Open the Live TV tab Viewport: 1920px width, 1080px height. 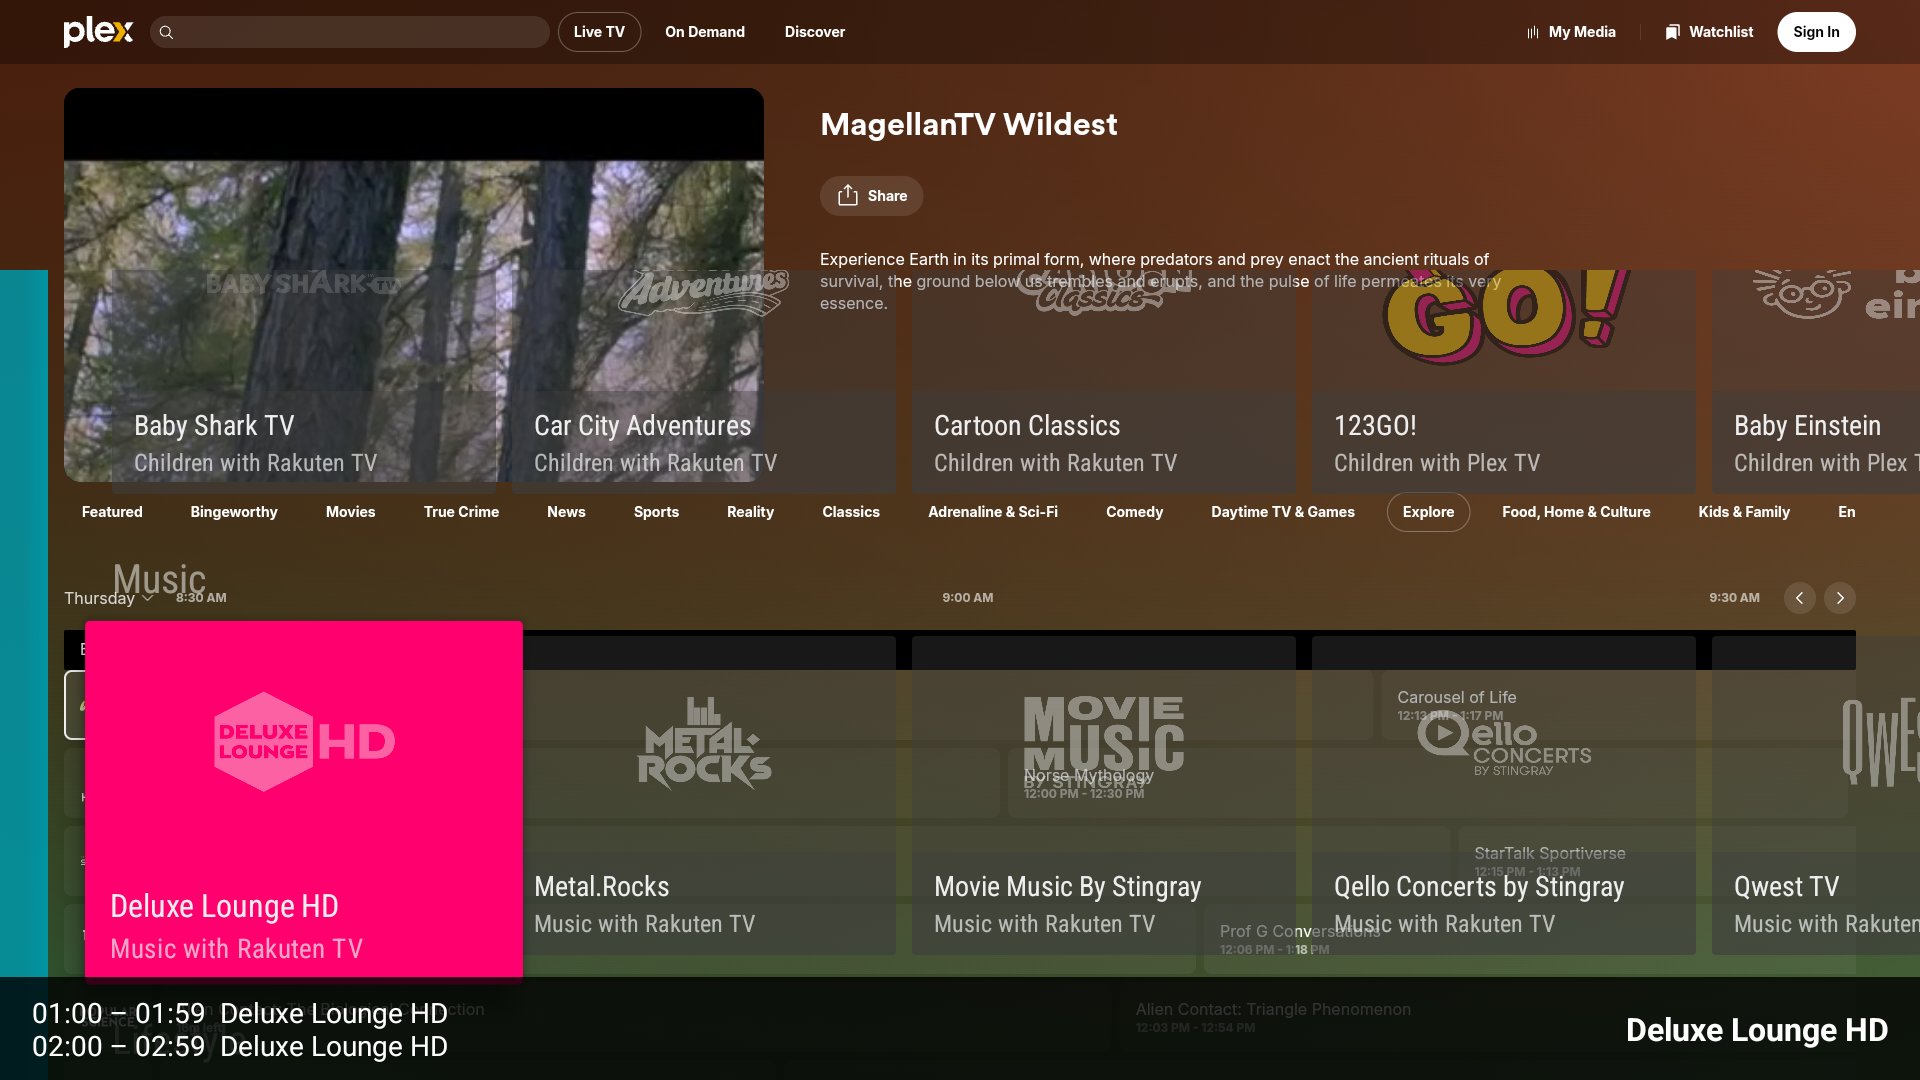click(599, 32)
